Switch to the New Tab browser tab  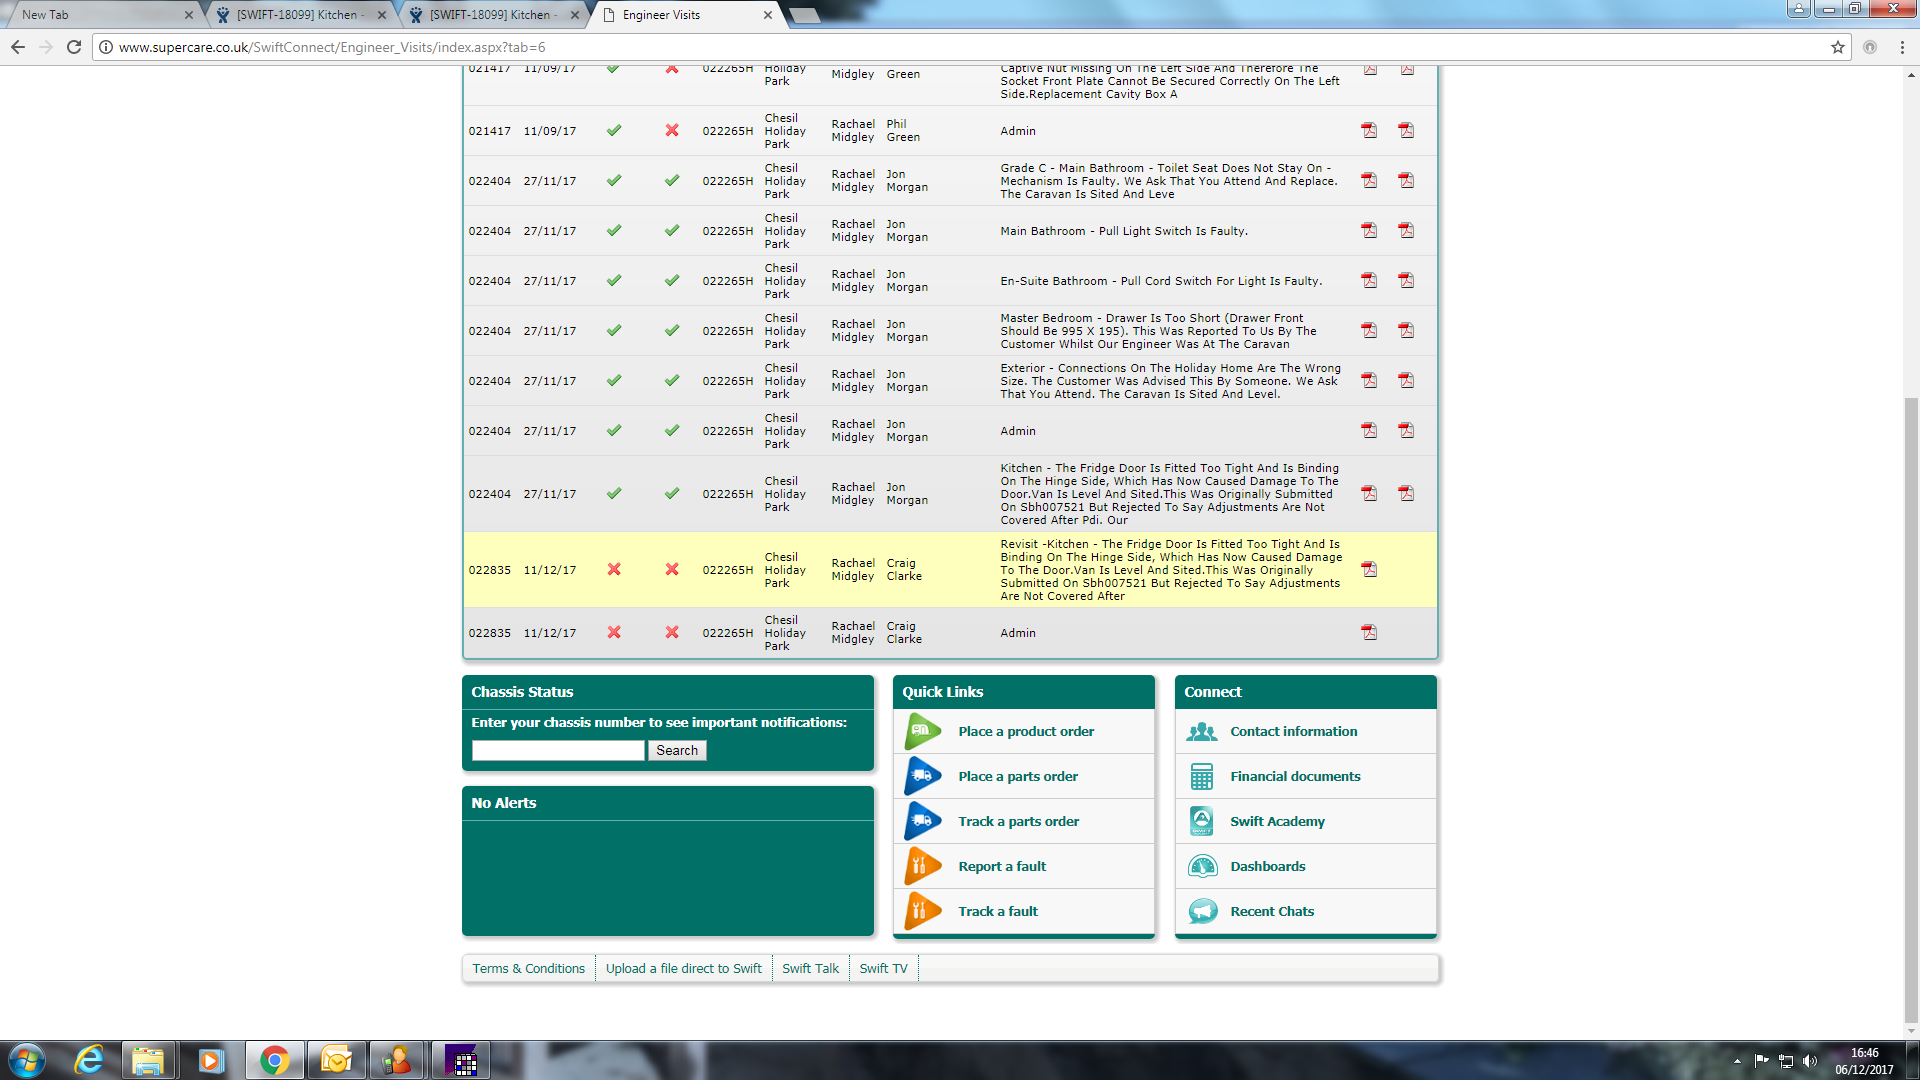point(100,15)
